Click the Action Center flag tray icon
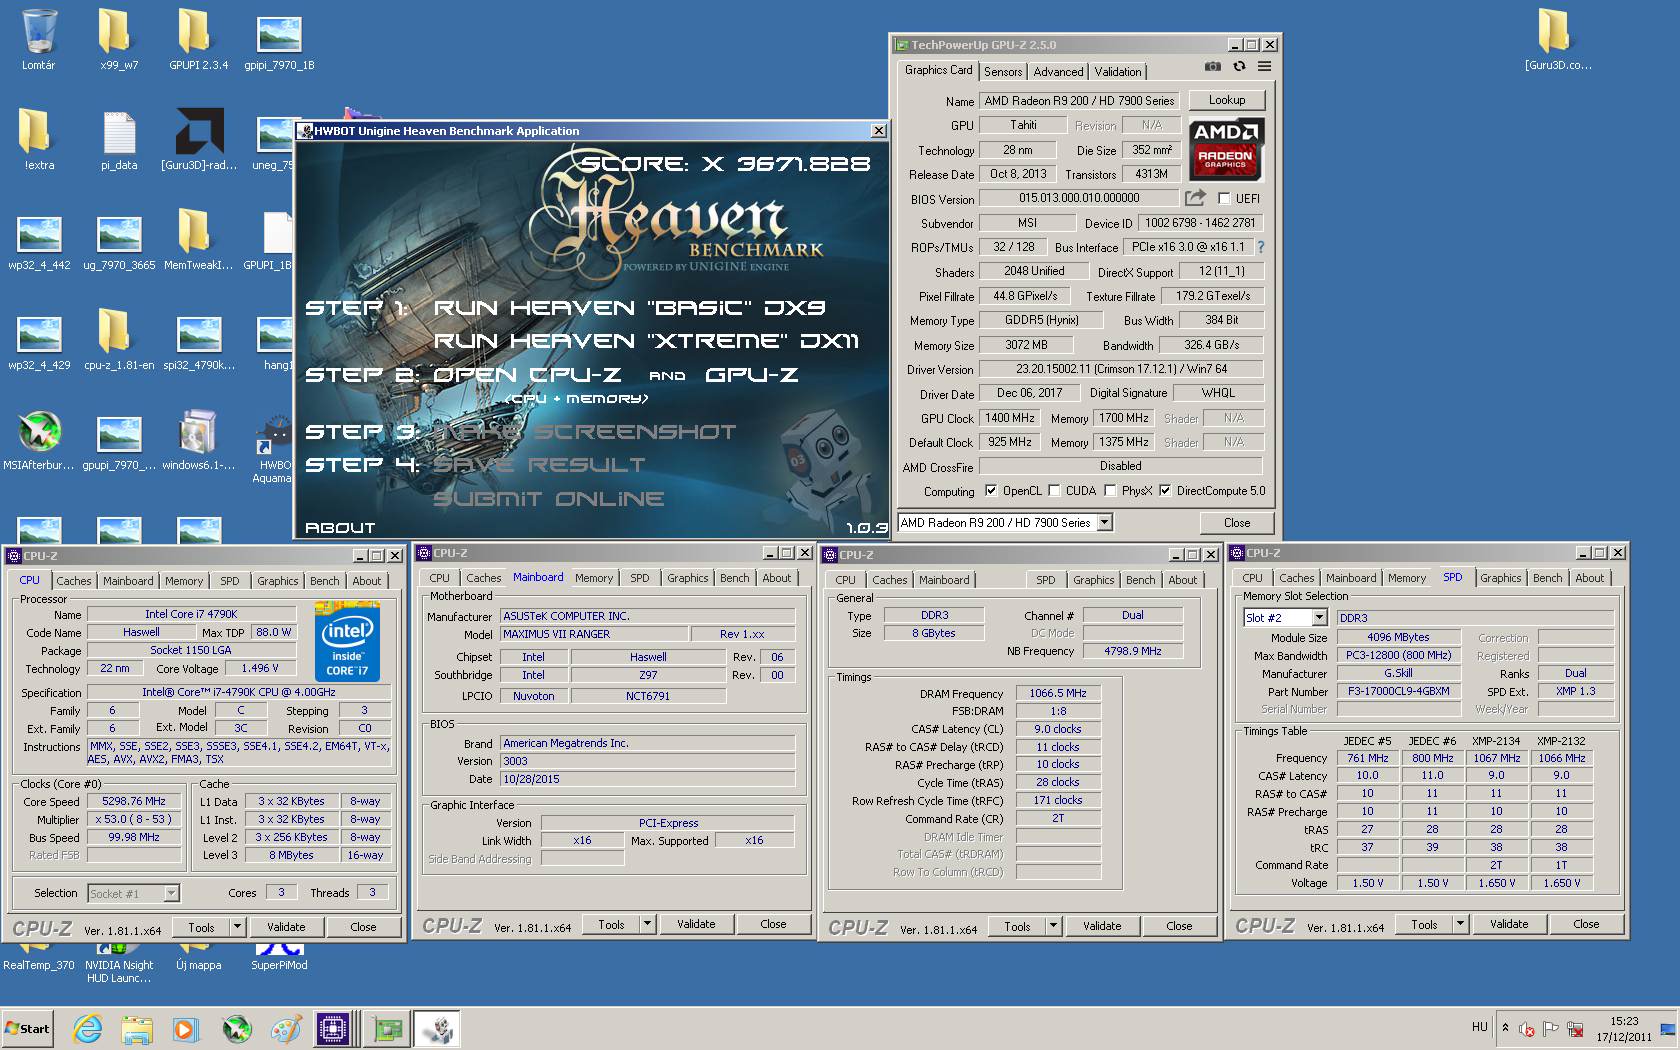This screenshot has height=1050, width=1680. pos(1551,1027)
